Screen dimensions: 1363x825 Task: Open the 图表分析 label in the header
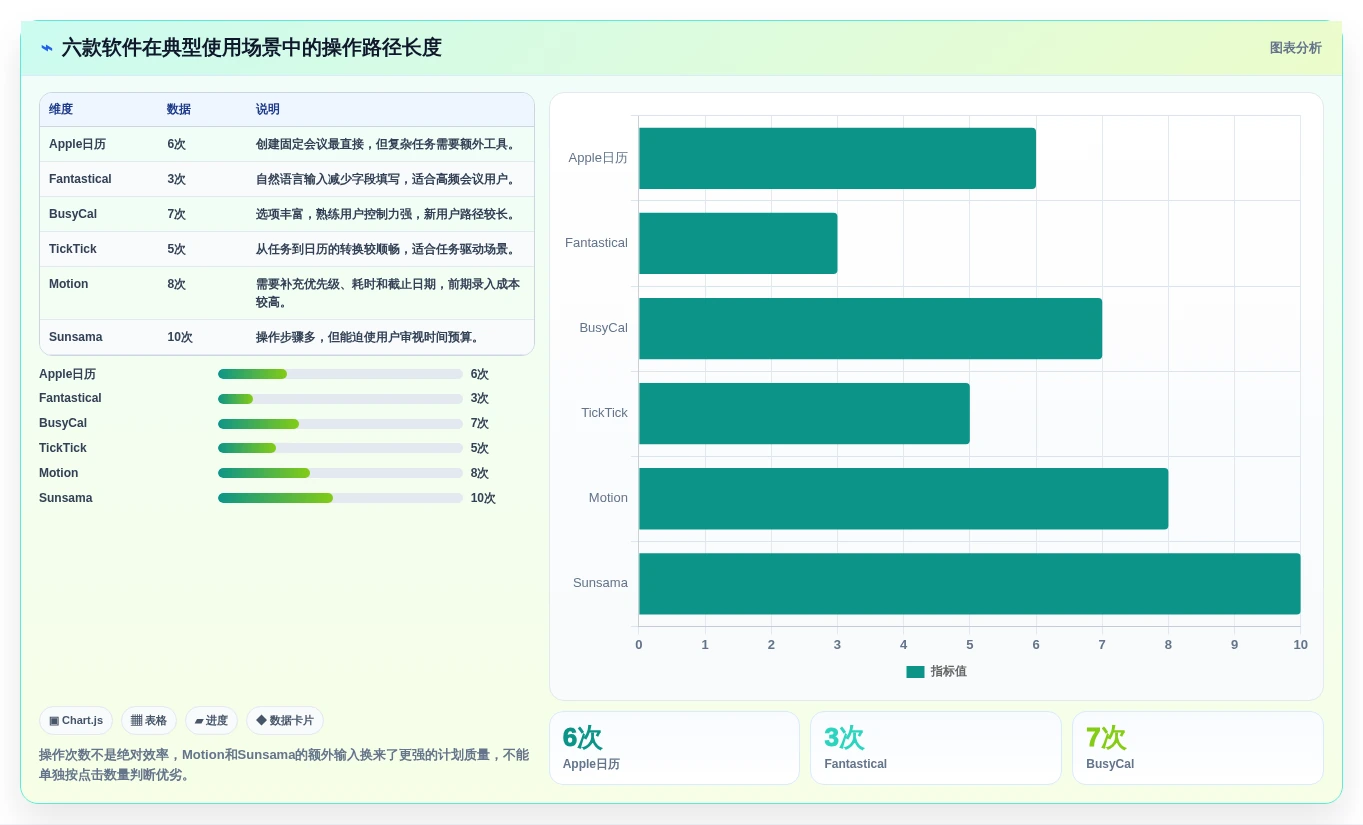(1295, 48)
